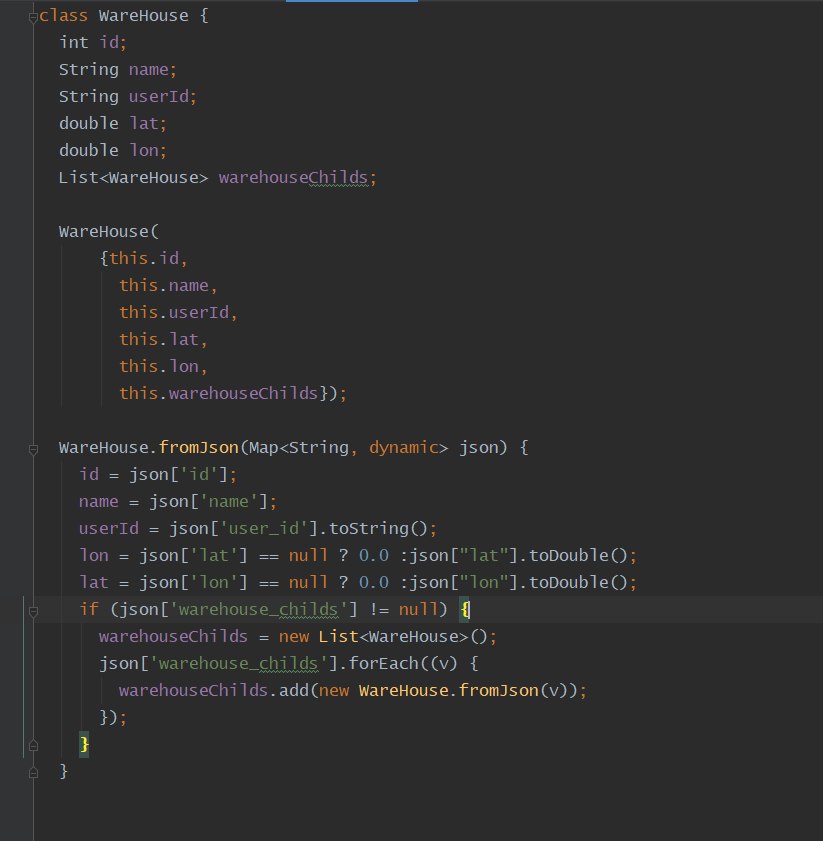Click the 'String name;' field declaration

point(117,70)
